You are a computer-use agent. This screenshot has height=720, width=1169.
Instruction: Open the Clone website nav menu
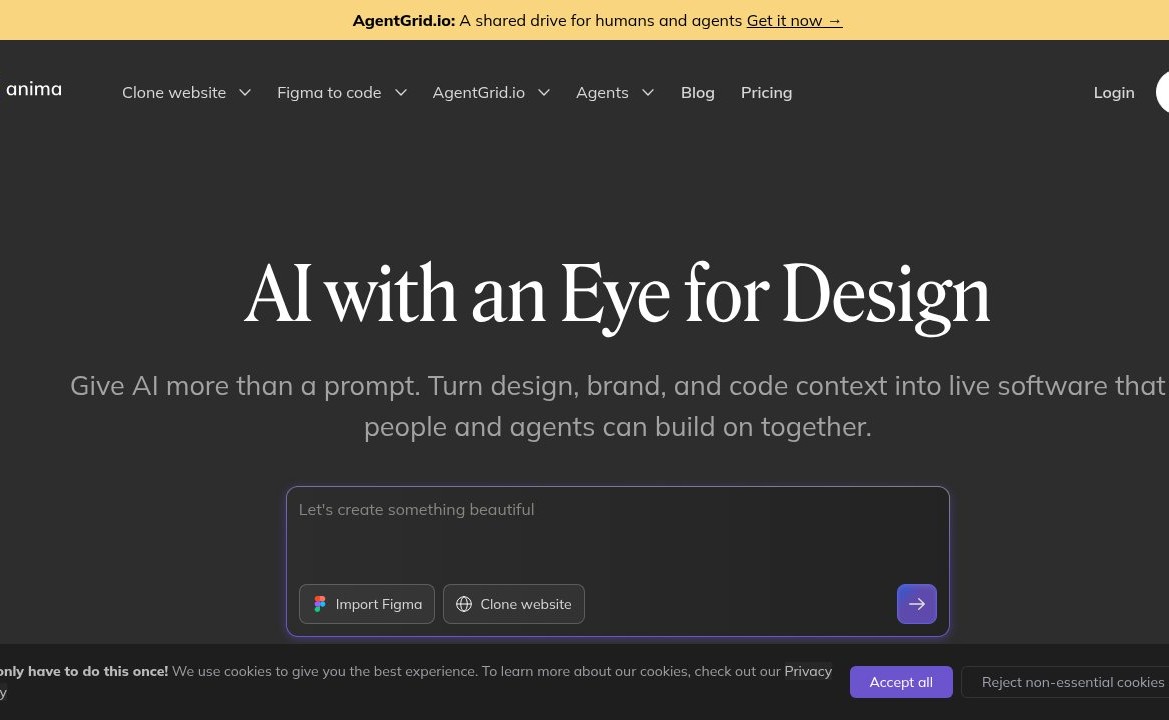point(174,92)
